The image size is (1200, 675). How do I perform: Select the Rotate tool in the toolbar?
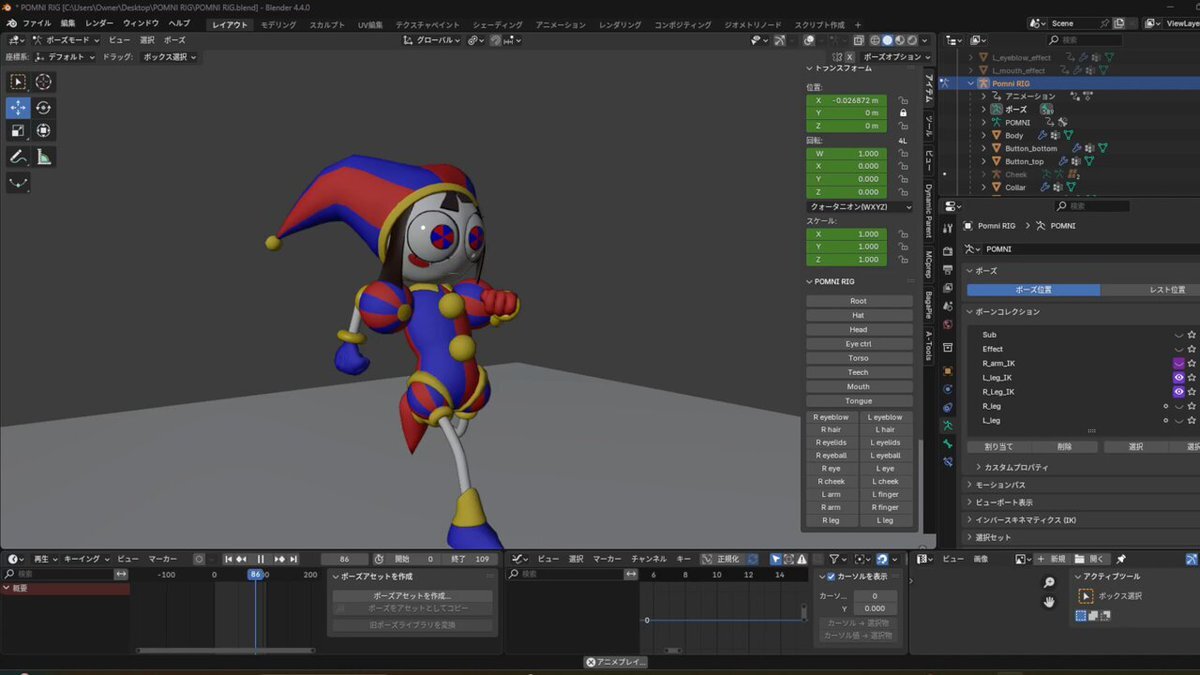pos(44,108)
